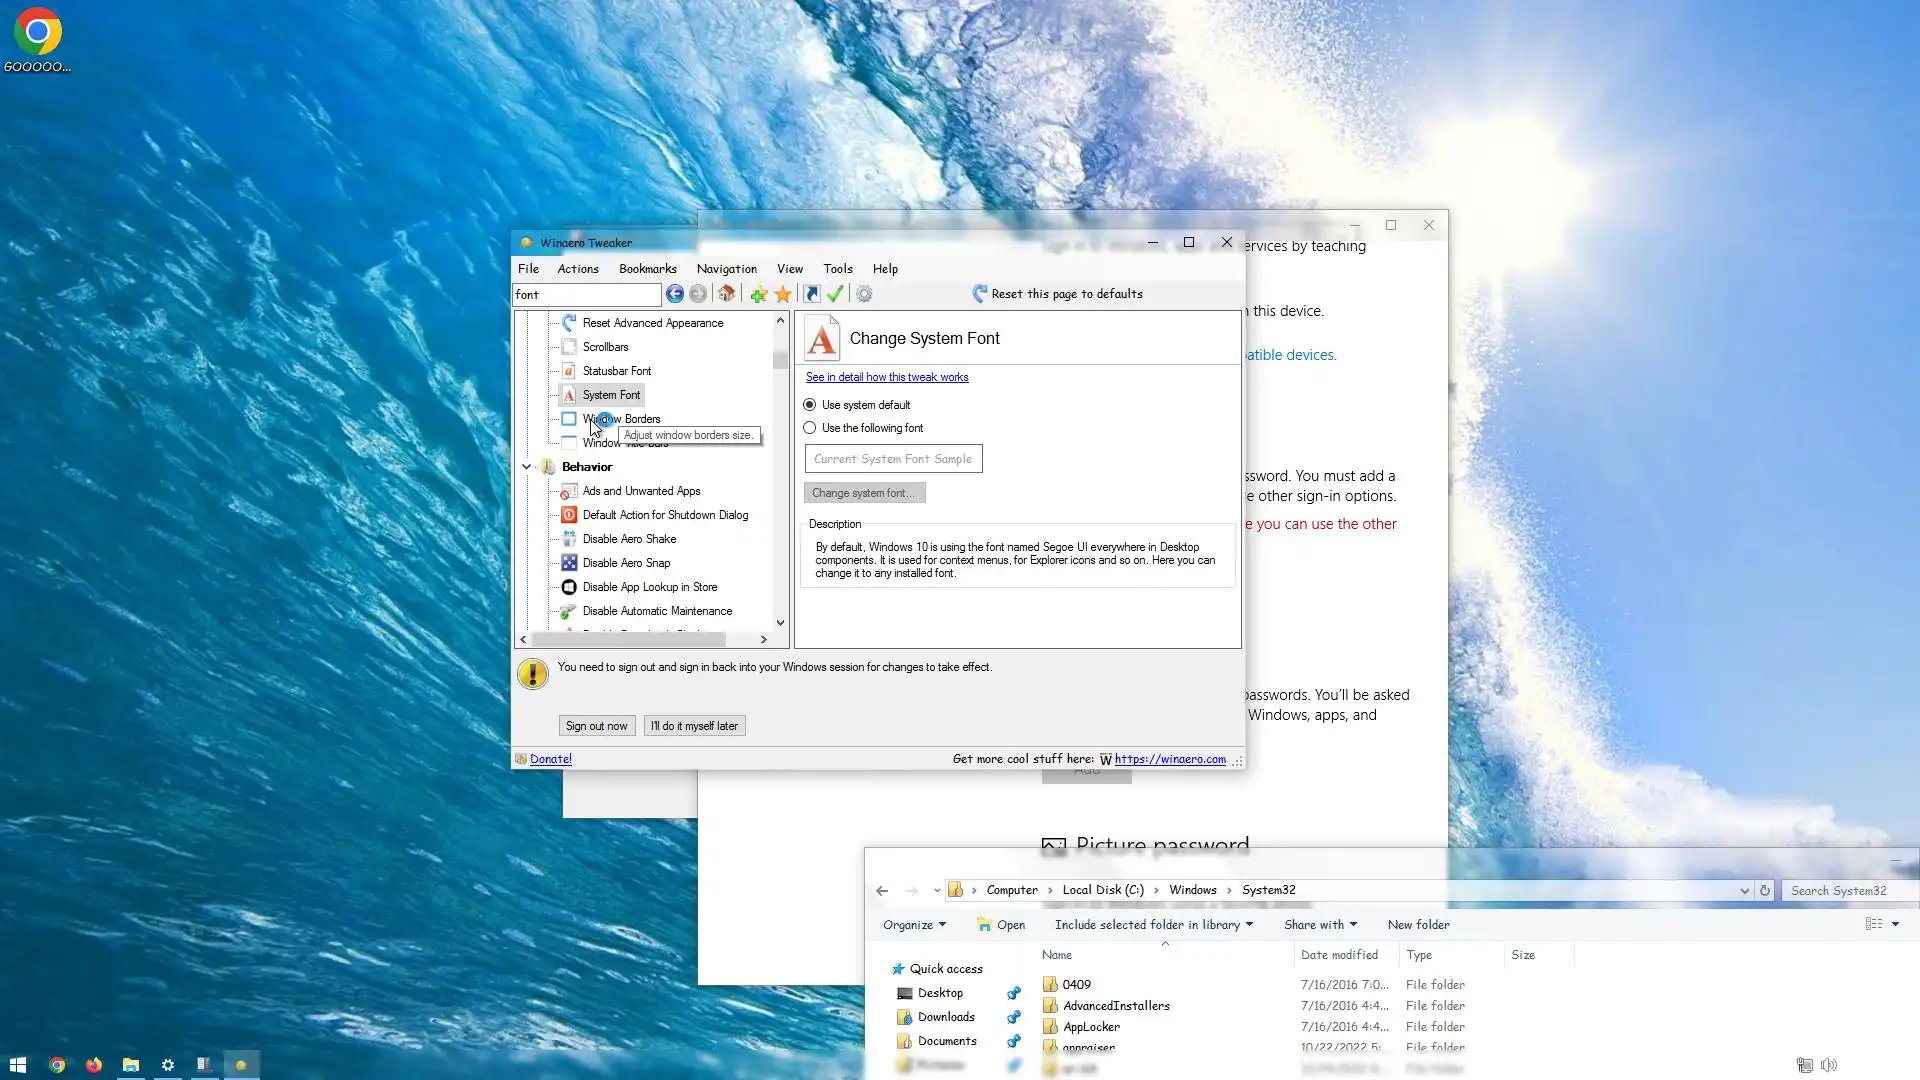
Task: Open the See in detail tweak link
Action: (x=887, y=377)
